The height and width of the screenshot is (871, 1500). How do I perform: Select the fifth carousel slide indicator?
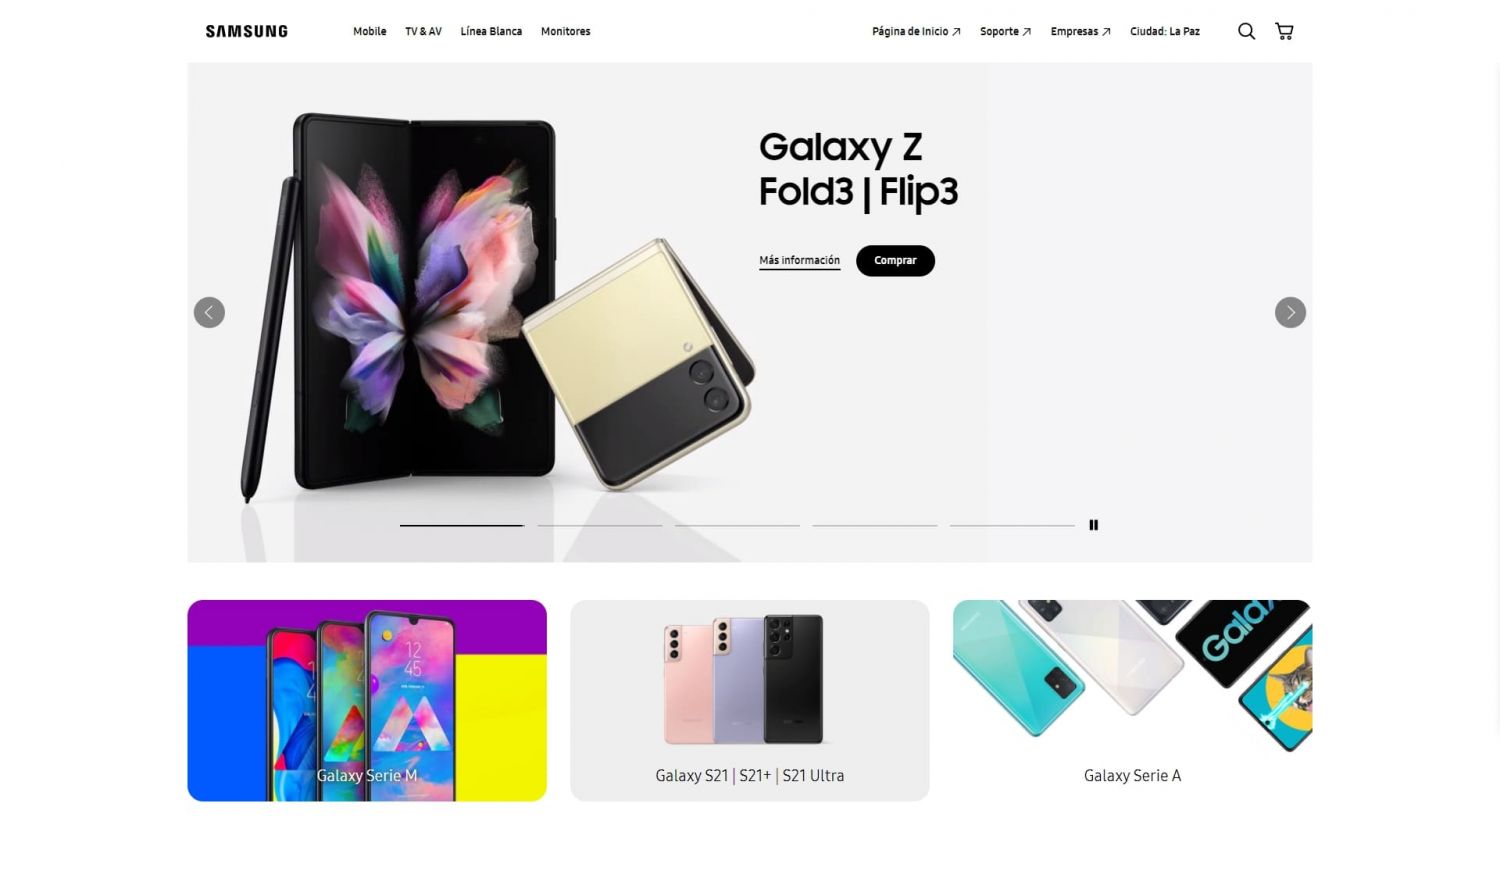[x=1012, y=525]
